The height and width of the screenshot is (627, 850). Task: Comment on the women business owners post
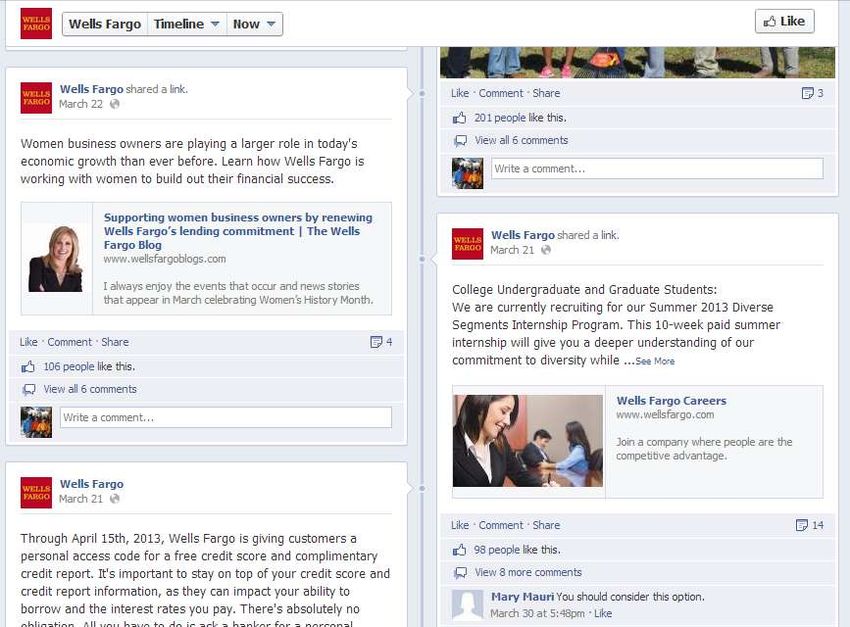tap(69, 342)
